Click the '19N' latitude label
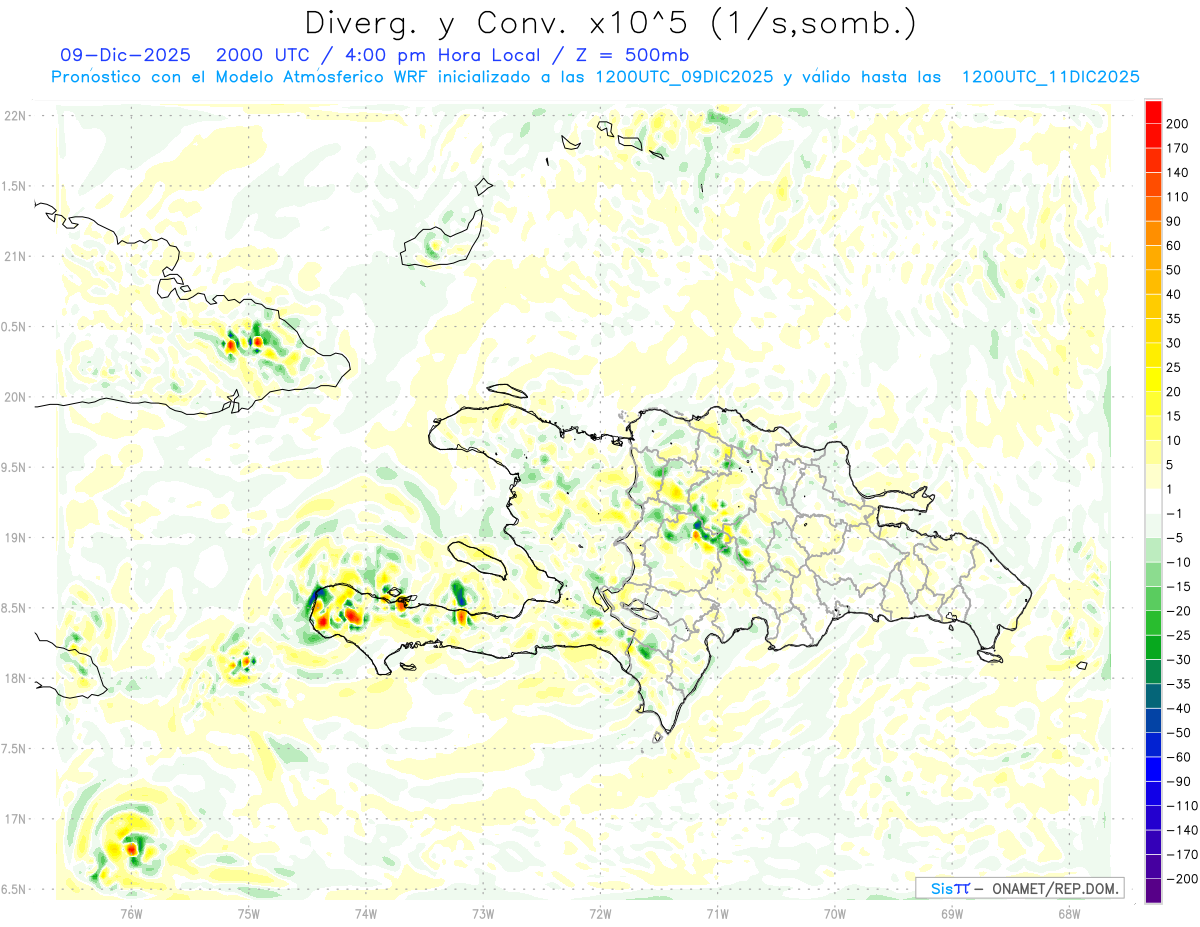The image size is (1200, 927). pos(15,538)
